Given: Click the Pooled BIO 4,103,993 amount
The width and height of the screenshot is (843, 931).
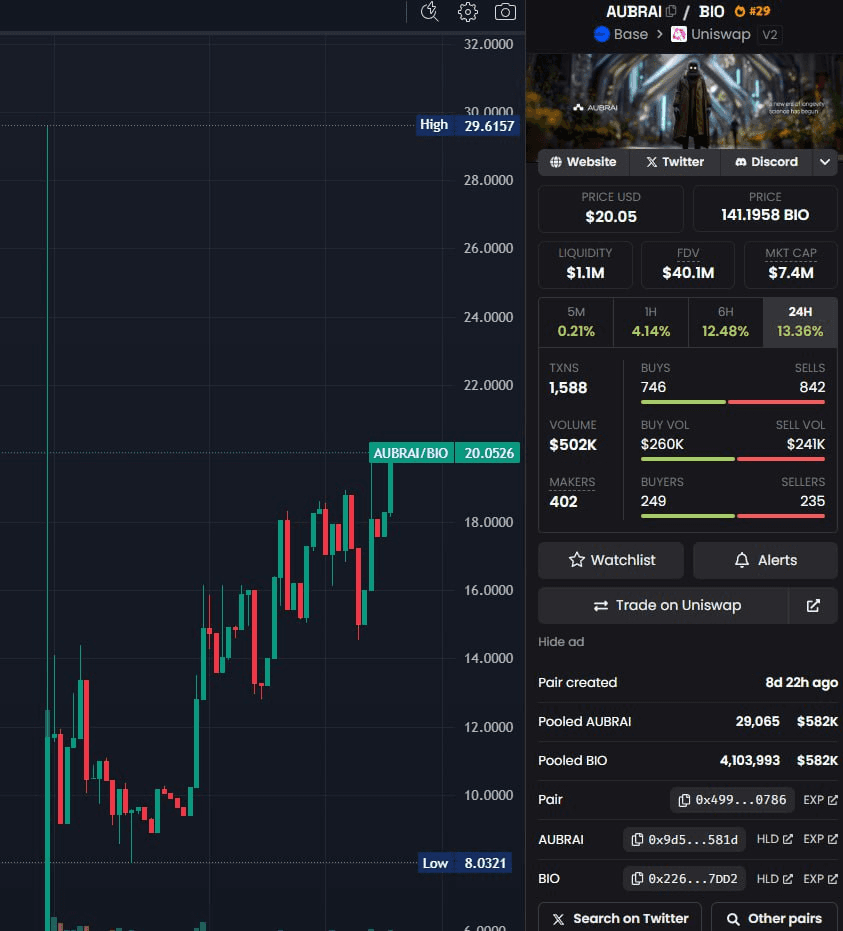Looking at the screenshot, I should coord(750,761).
